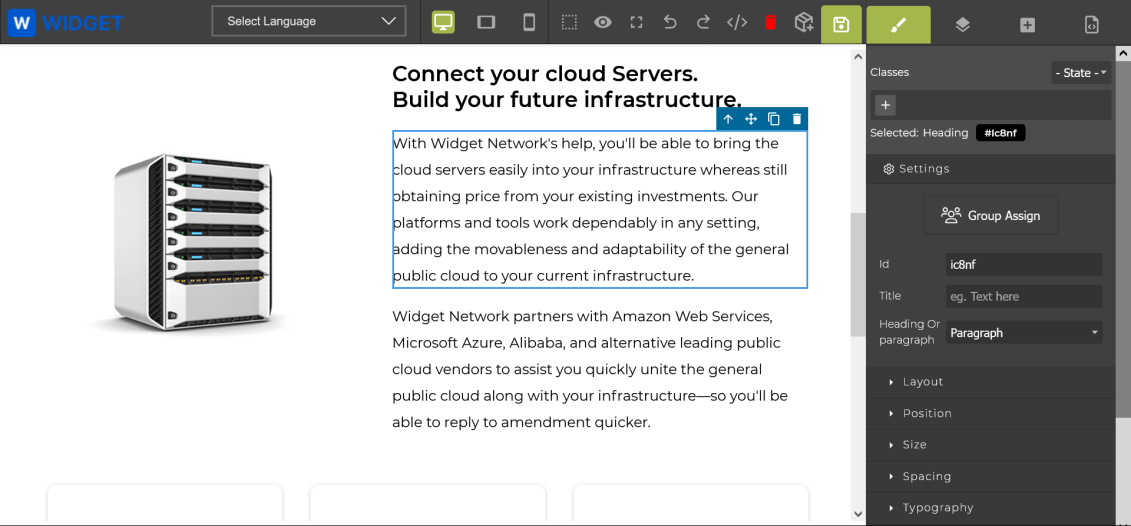Enter fullscreen mode icon

(636, 22)
